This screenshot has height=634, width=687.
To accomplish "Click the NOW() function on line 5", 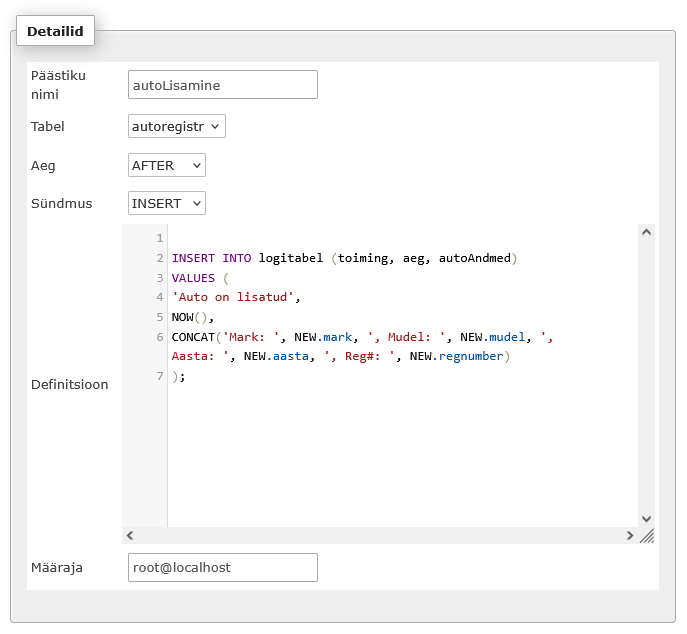I will 189,317.
